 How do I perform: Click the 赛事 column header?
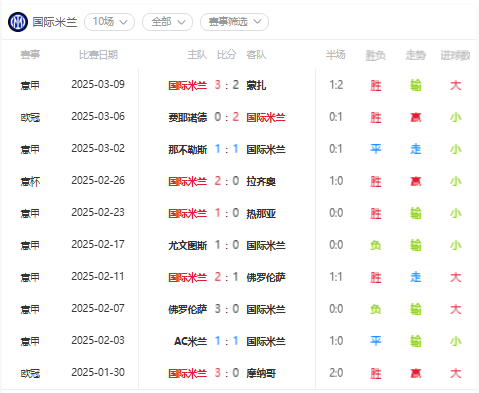pos(30,55)
